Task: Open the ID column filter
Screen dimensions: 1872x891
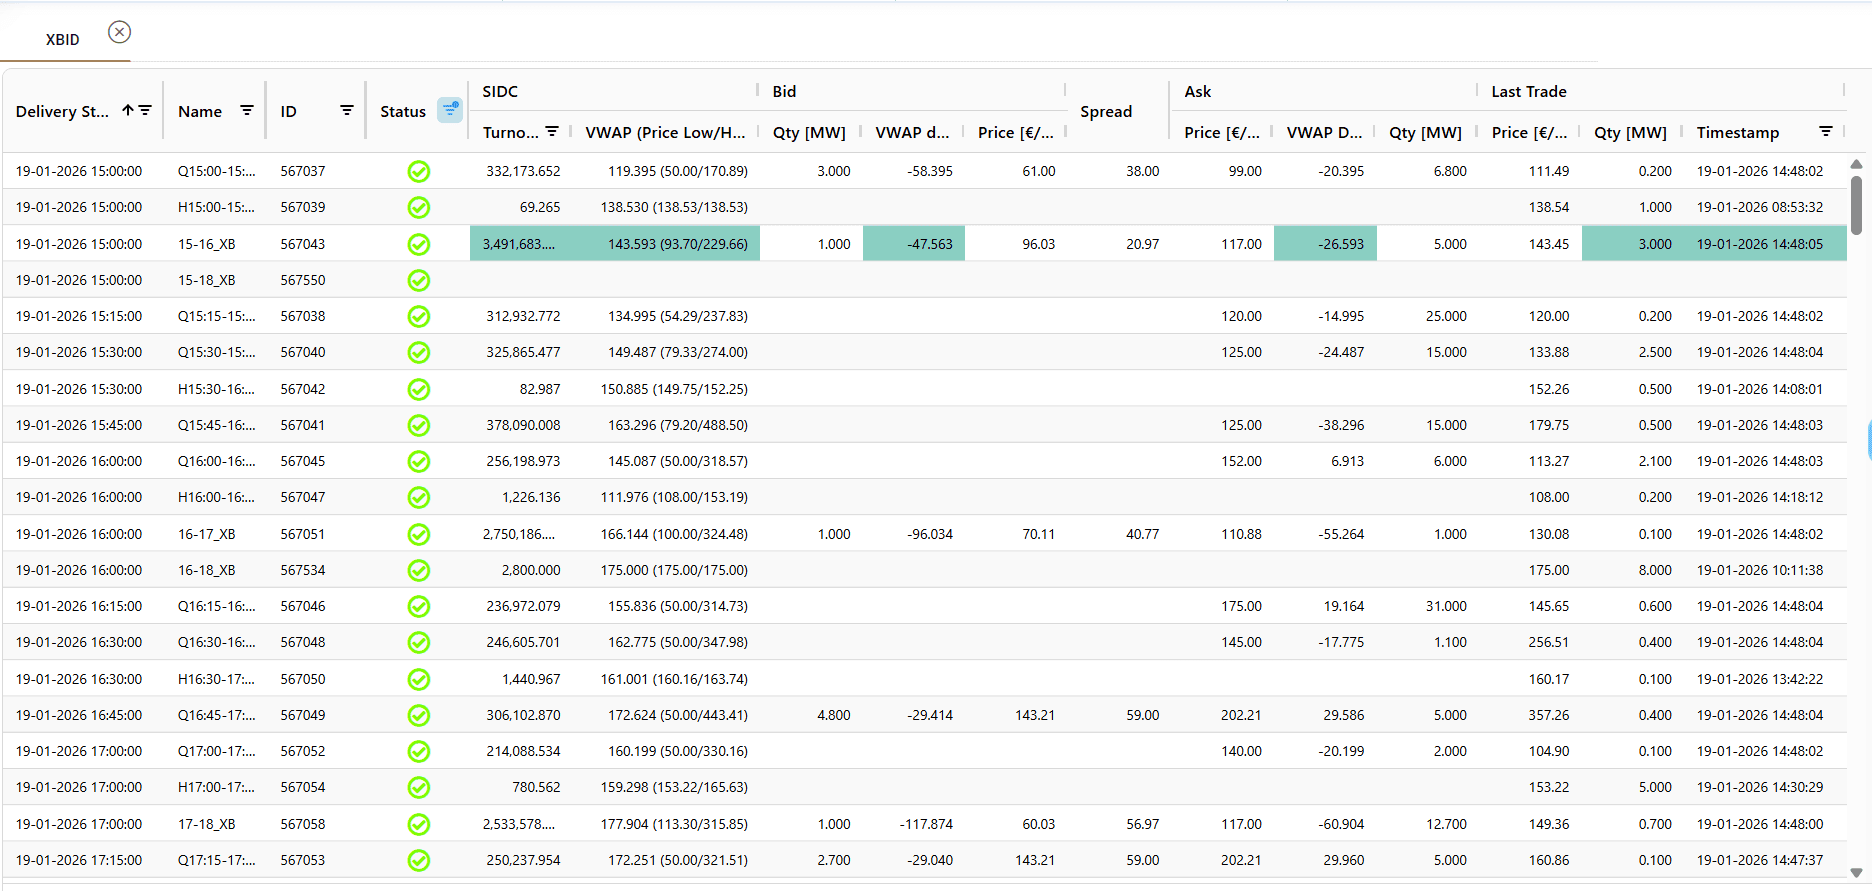Action: (347, 110)
